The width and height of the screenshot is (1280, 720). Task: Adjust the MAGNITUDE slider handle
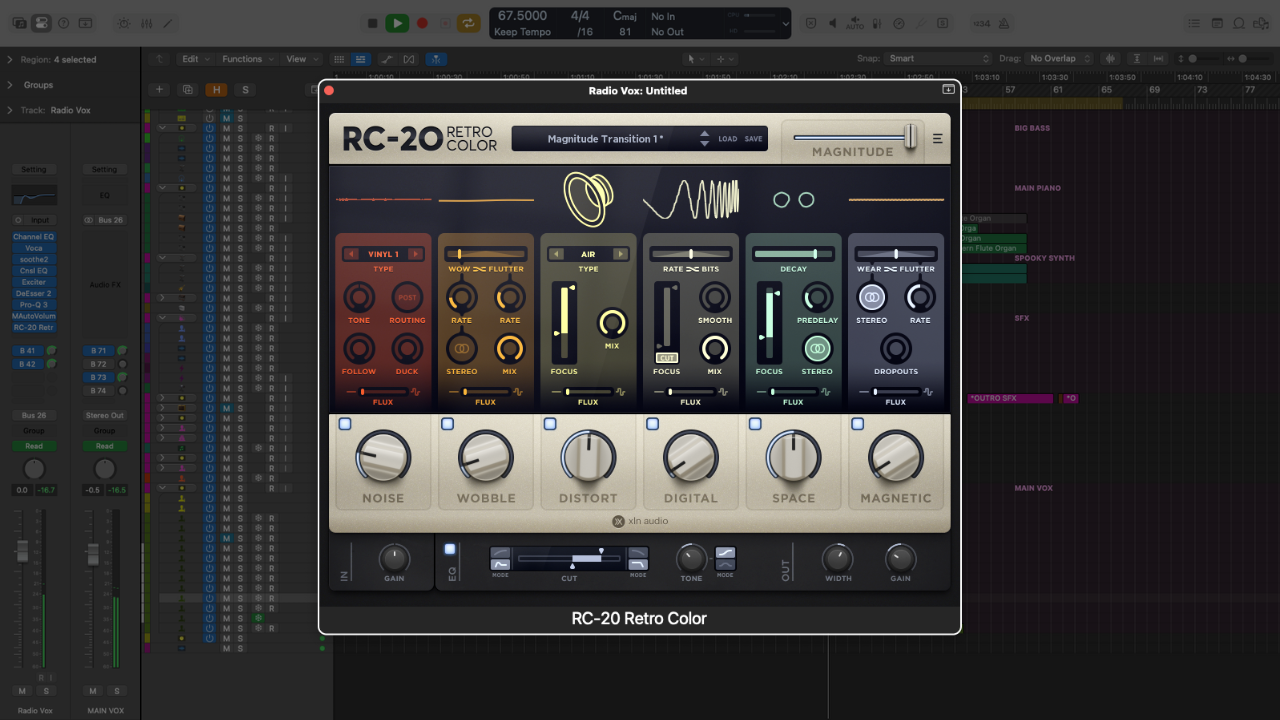(910, 137)
